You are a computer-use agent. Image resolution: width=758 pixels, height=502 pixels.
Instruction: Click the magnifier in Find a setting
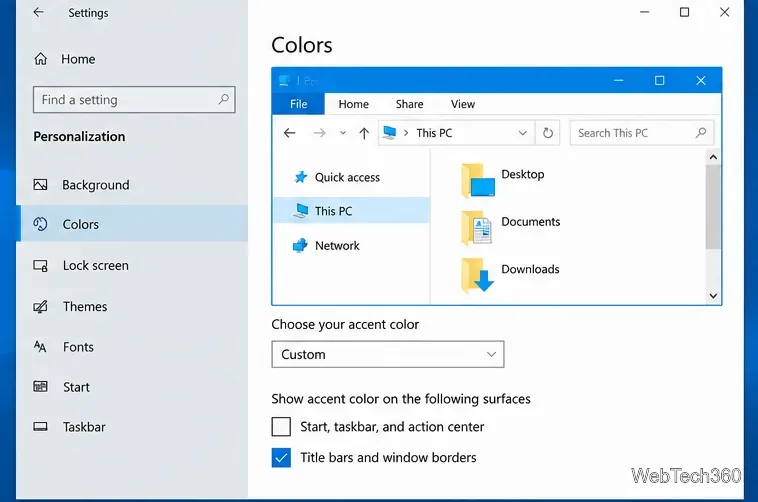tap(223, 100)
